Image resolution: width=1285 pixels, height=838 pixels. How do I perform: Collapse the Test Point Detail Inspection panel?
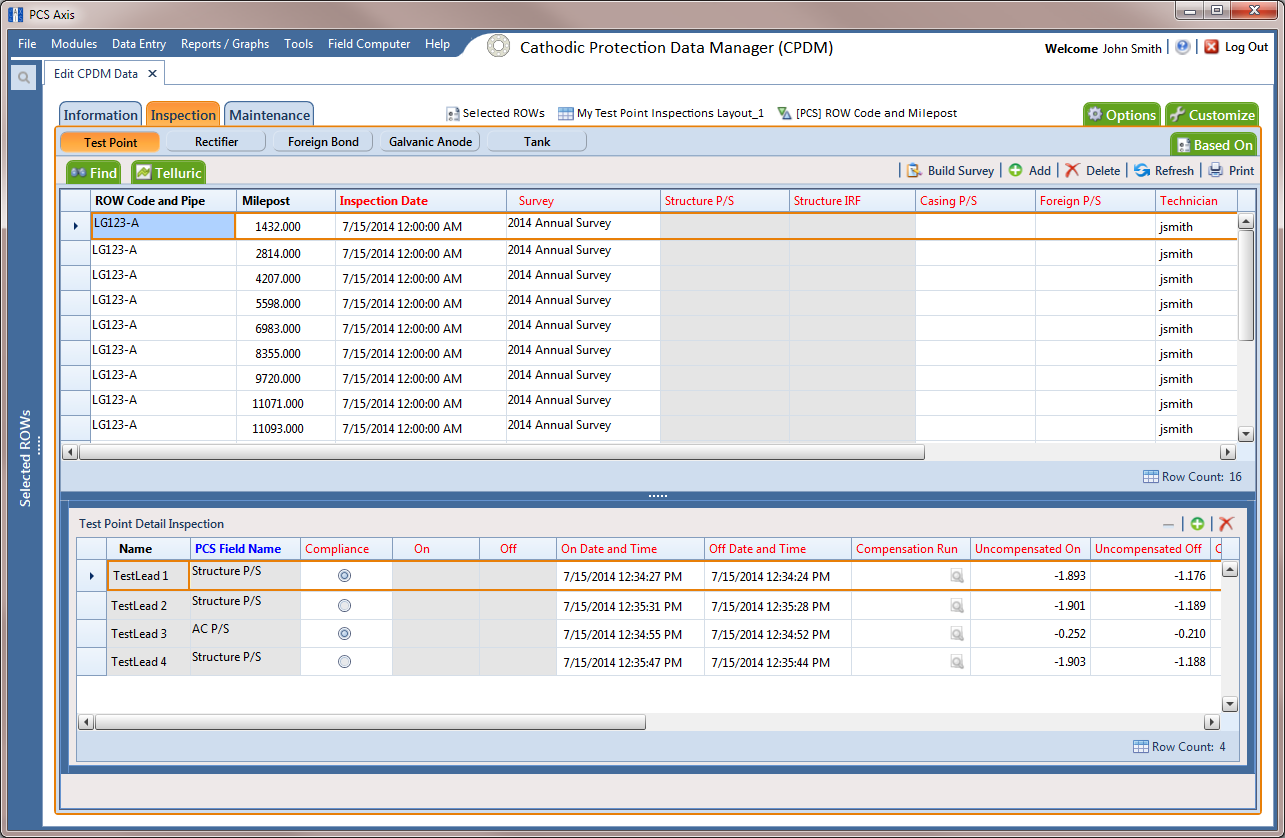click(1168, 524)
